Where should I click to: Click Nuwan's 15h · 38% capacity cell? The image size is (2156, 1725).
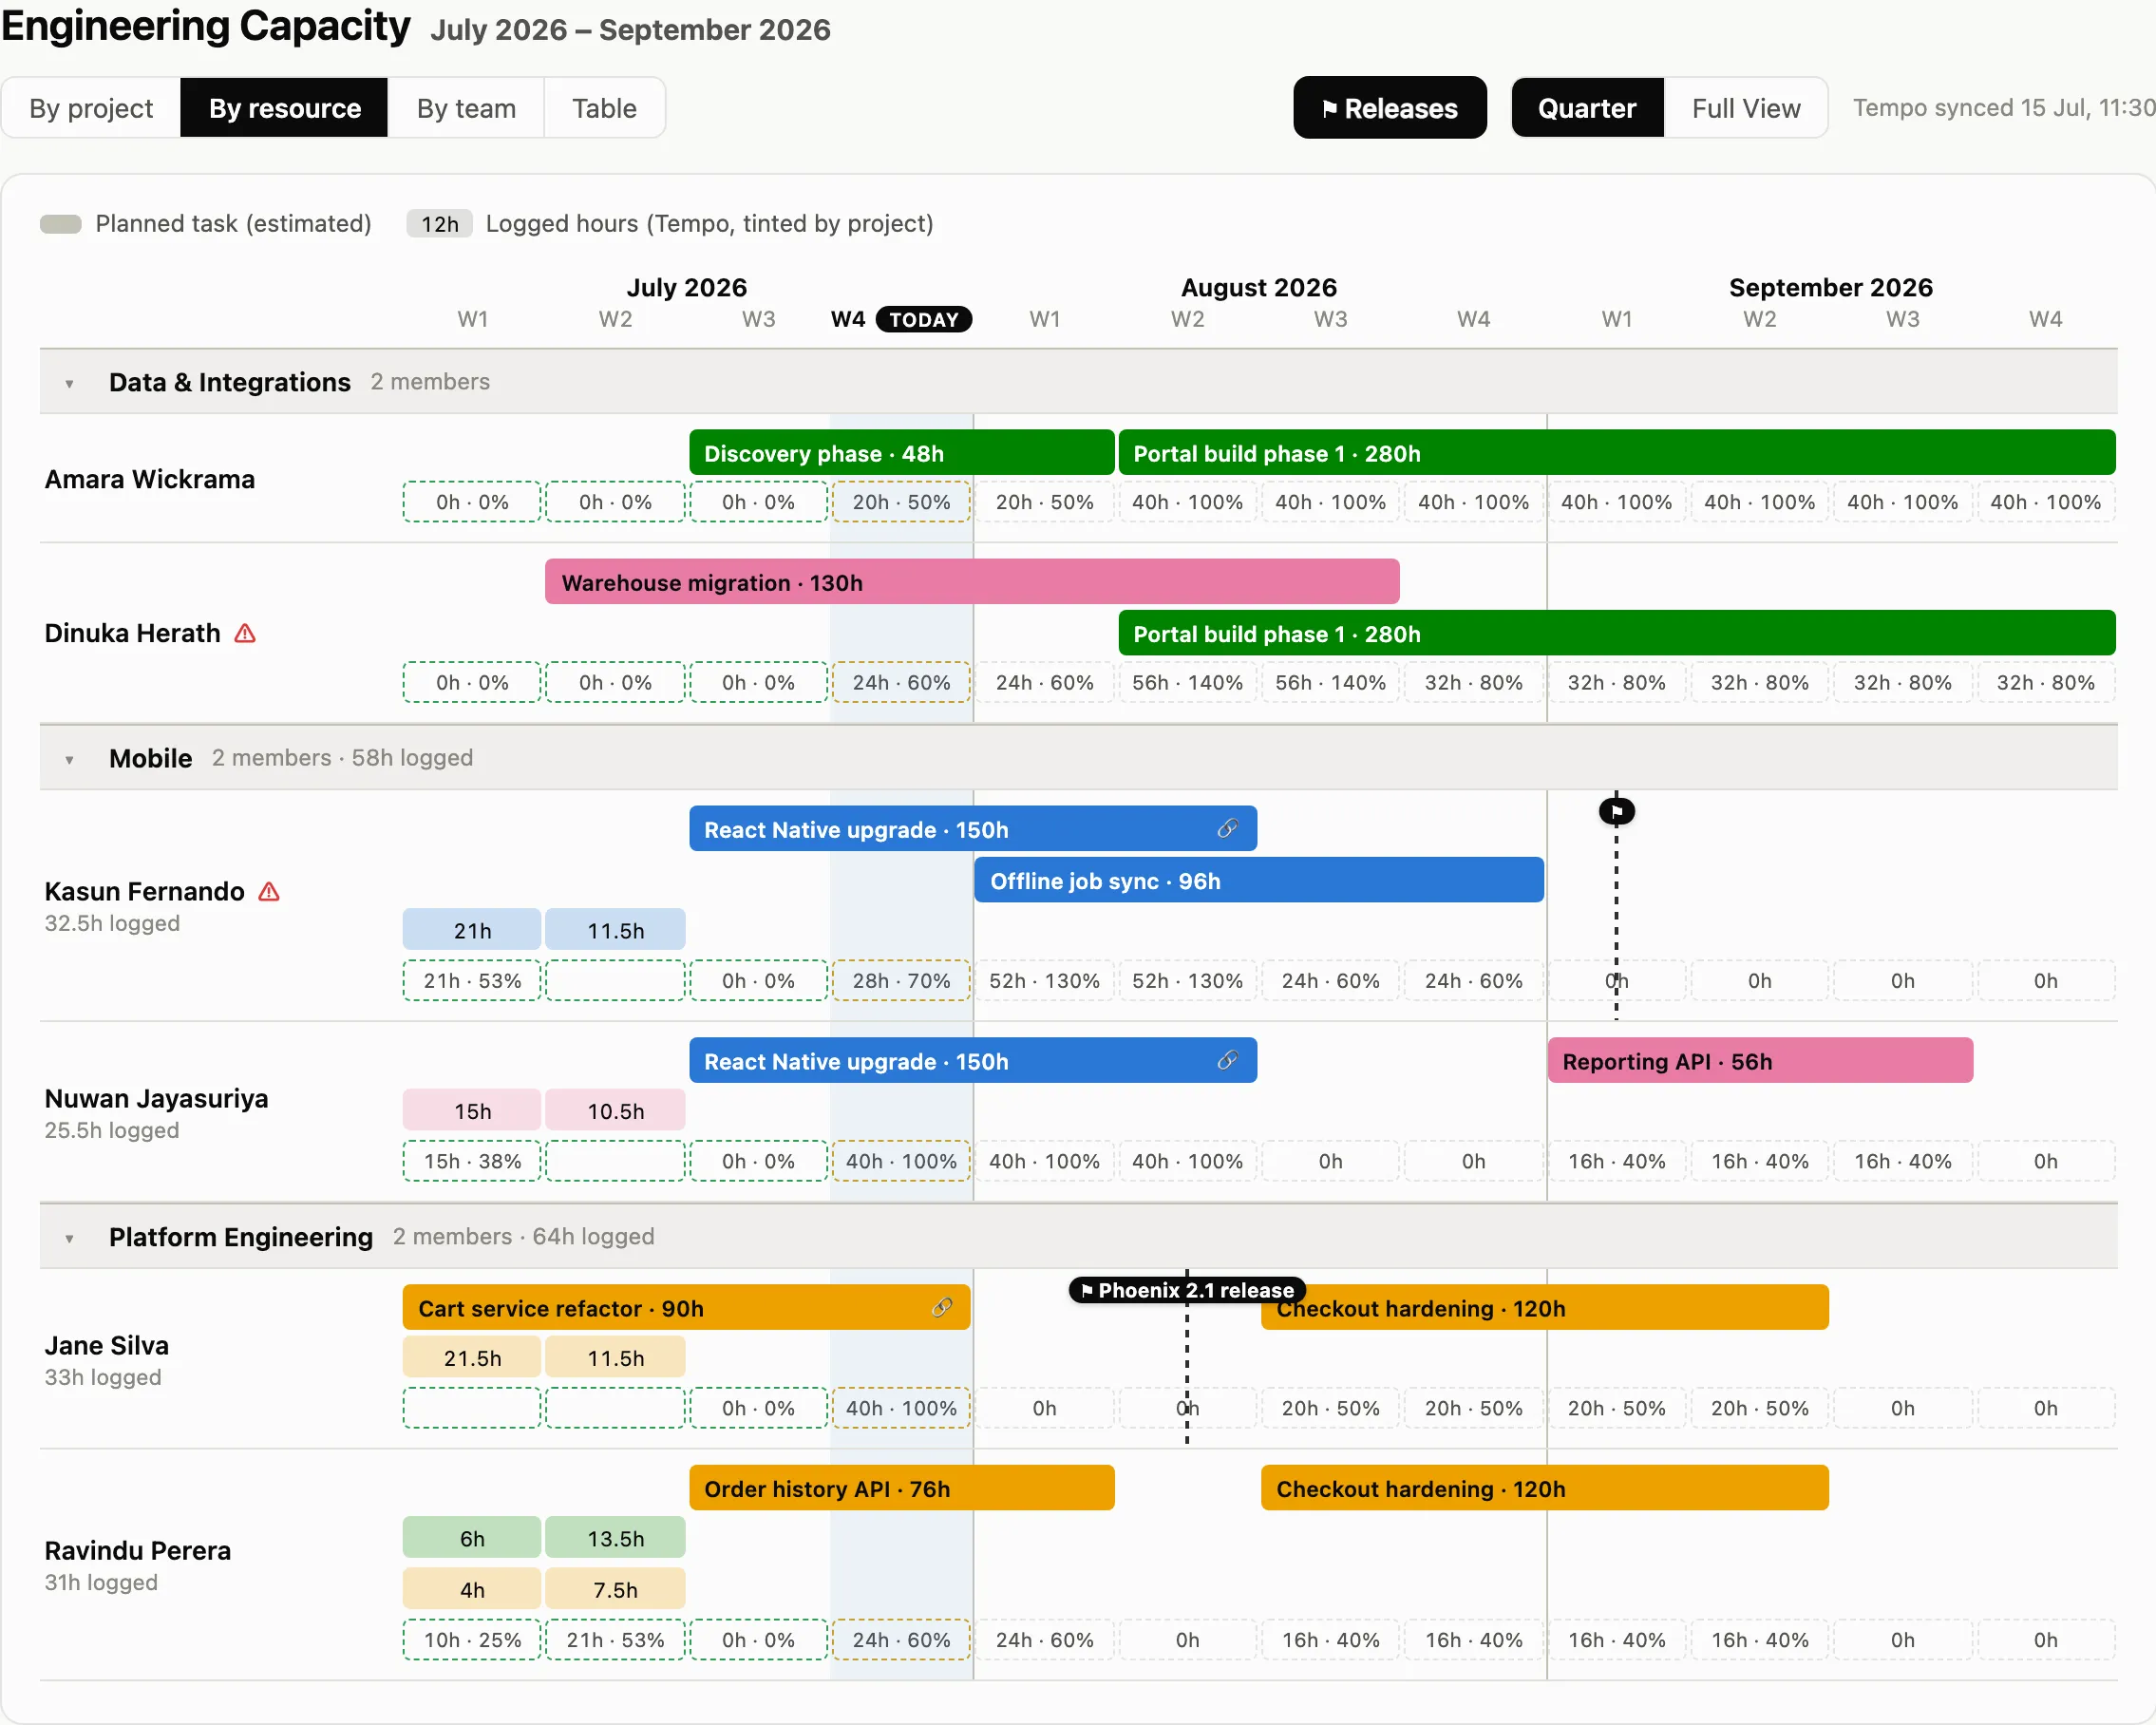tap(472, 1160)
